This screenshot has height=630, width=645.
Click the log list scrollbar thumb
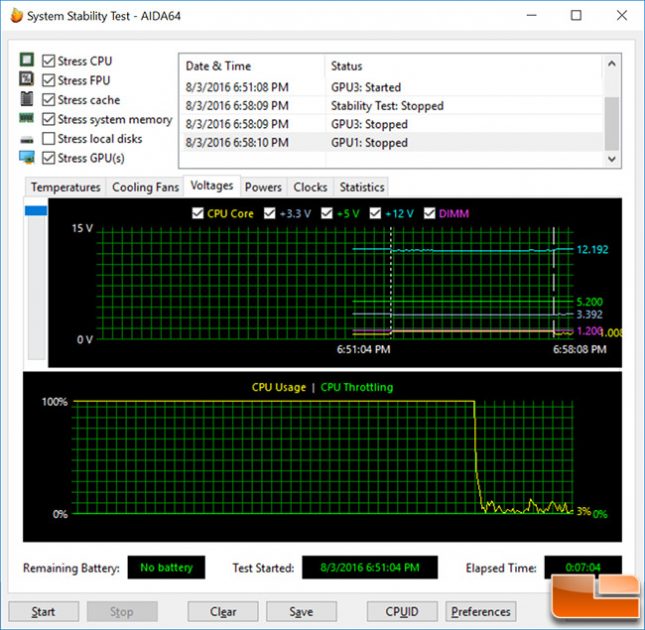(x=612, y=123)
